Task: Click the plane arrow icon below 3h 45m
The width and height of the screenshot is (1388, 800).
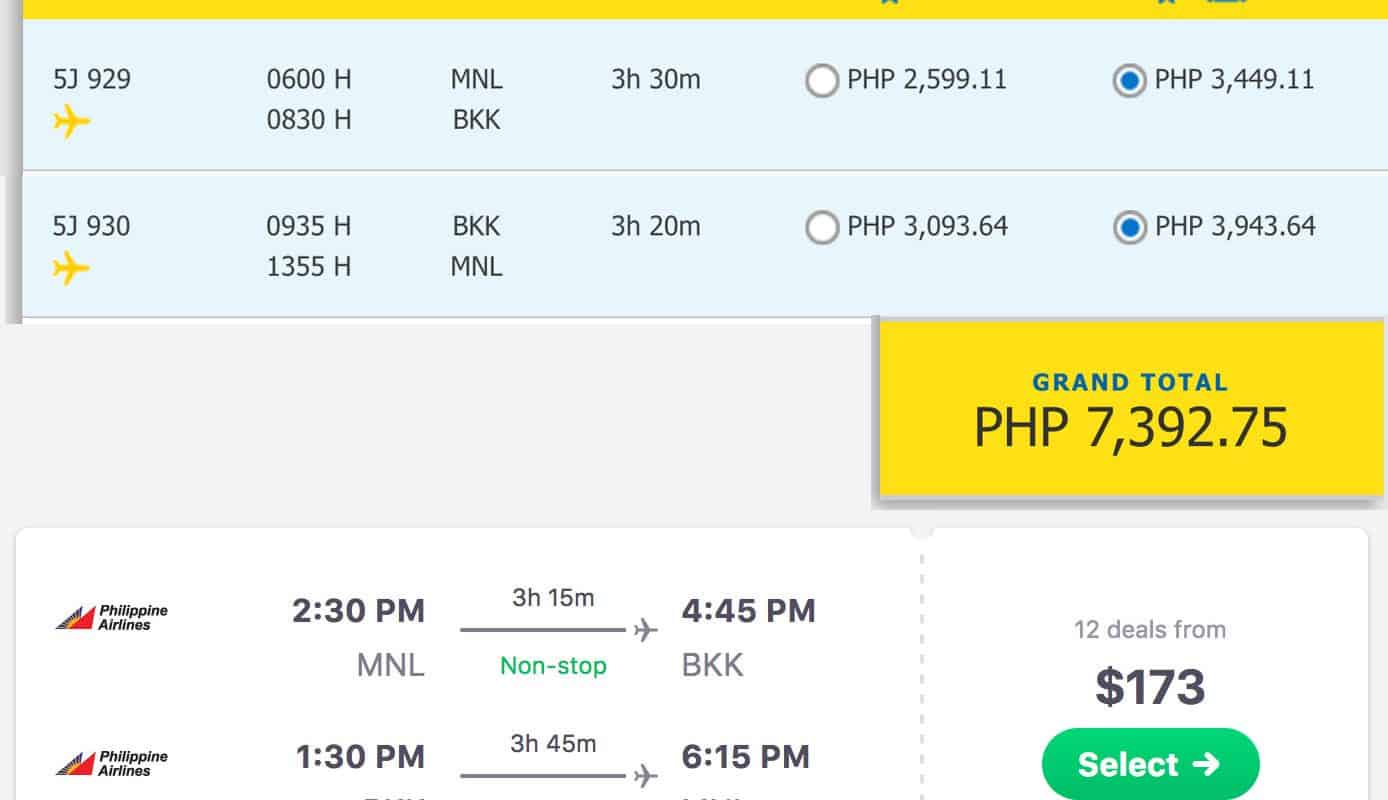Action: [646, 776]
